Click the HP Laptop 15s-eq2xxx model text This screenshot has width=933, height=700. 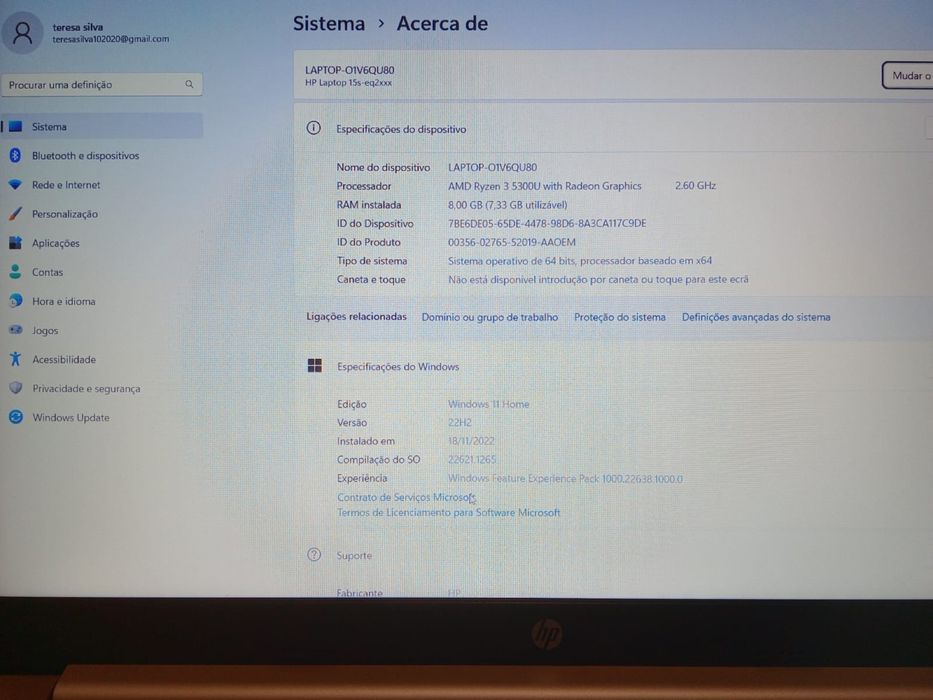(348, 83)
